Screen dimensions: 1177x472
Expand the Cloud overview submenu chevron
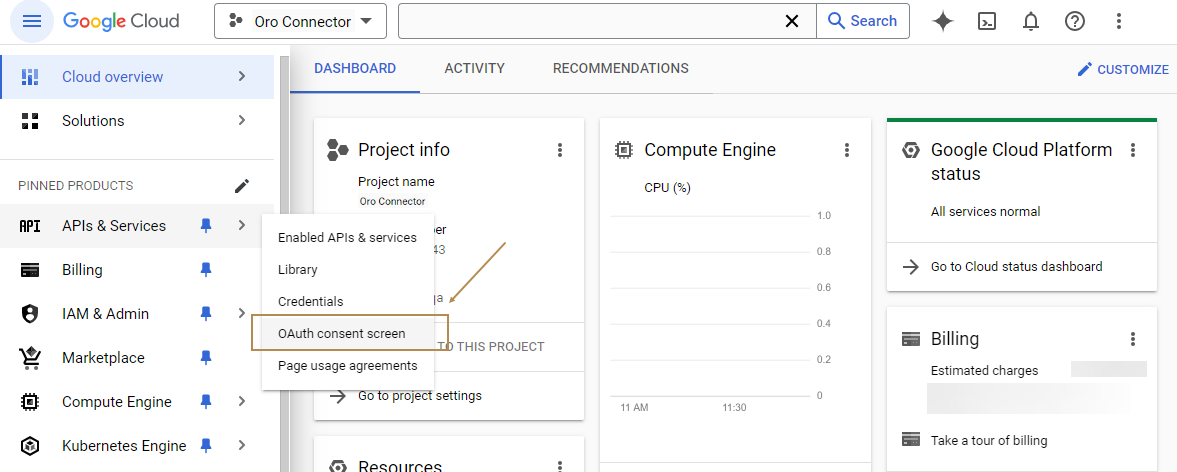point(241,77)
